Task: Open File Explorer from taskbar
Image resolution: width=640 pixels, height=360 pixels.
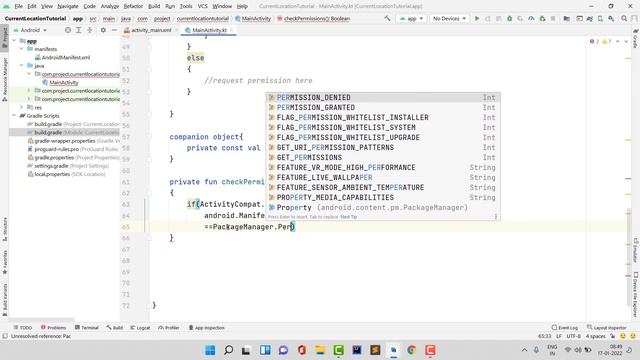Action: [320, 350]
